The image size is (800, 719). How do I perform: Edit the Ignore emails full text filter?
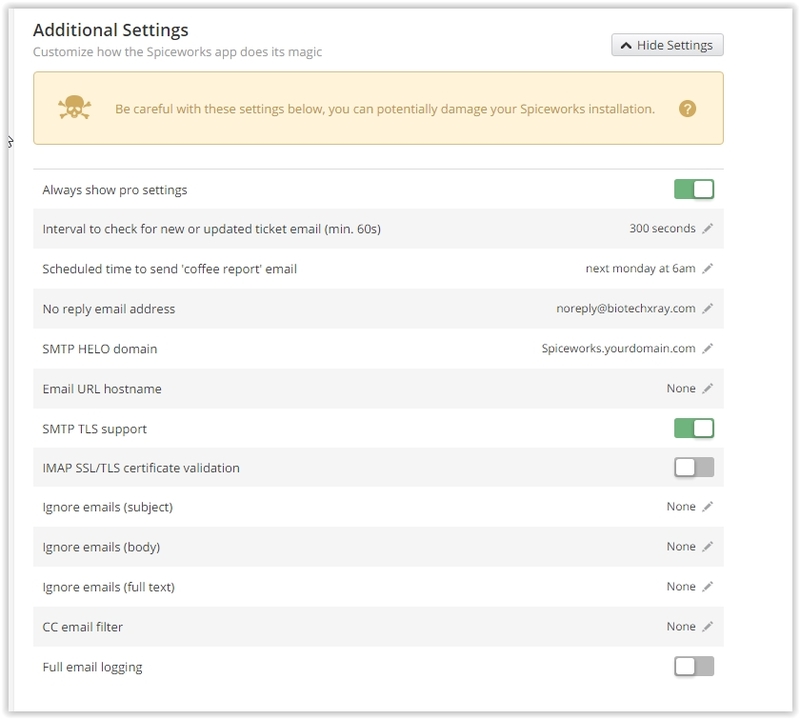coord(709,586)
